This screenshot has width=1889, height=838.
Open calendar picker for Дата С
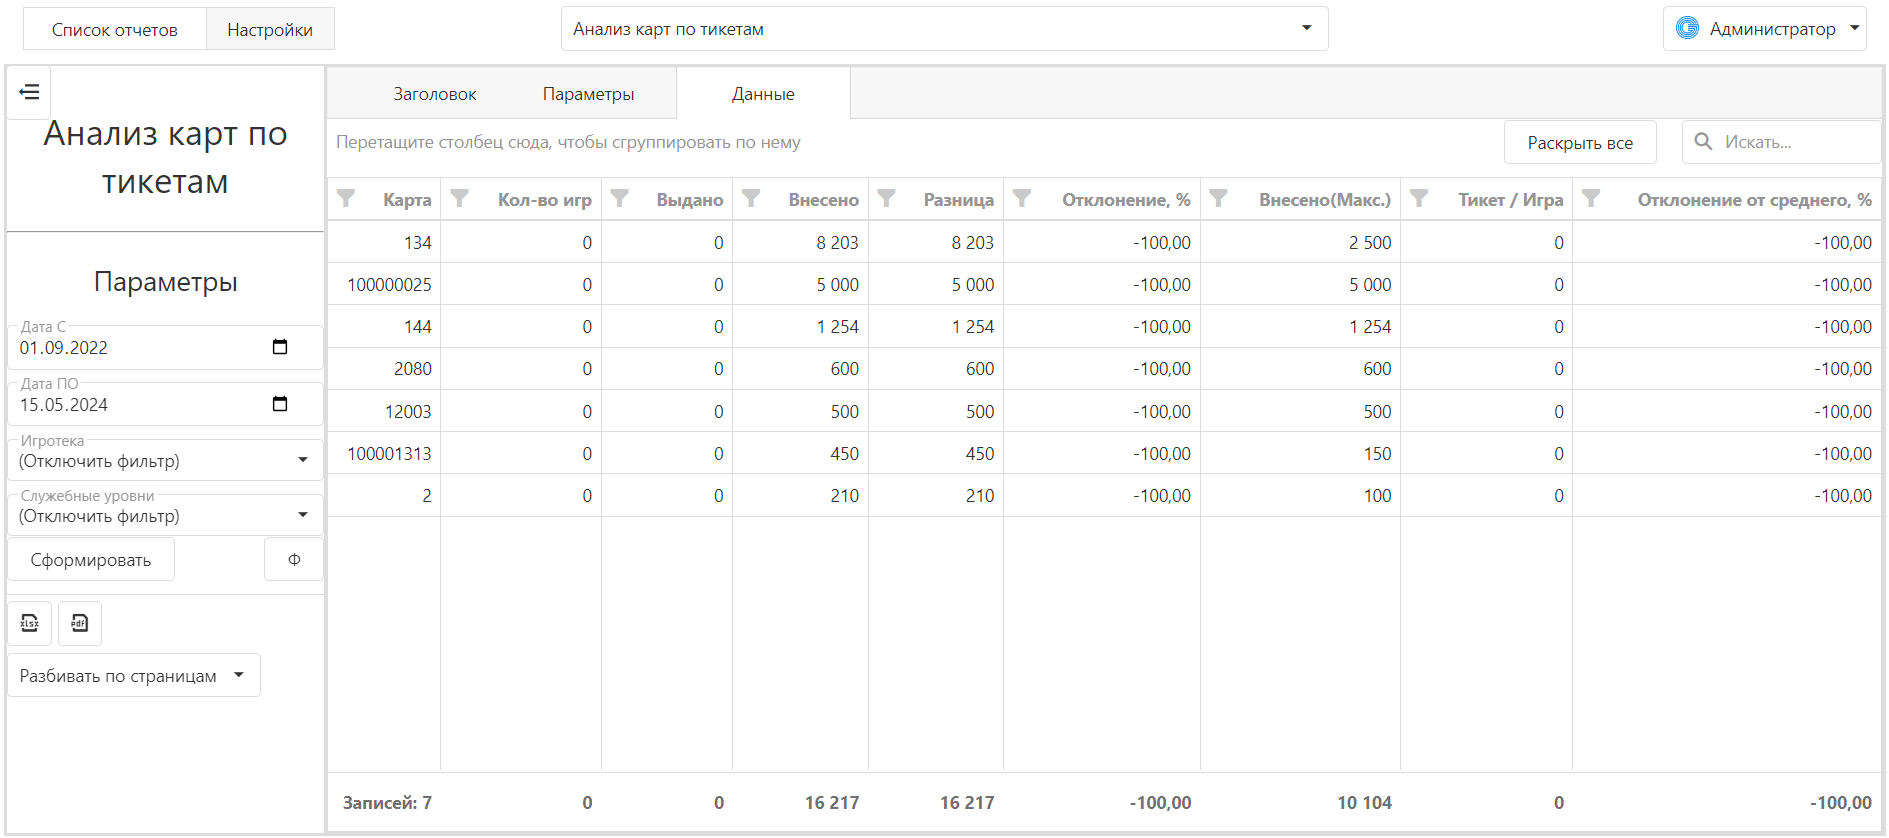click(x=280, y=347)
